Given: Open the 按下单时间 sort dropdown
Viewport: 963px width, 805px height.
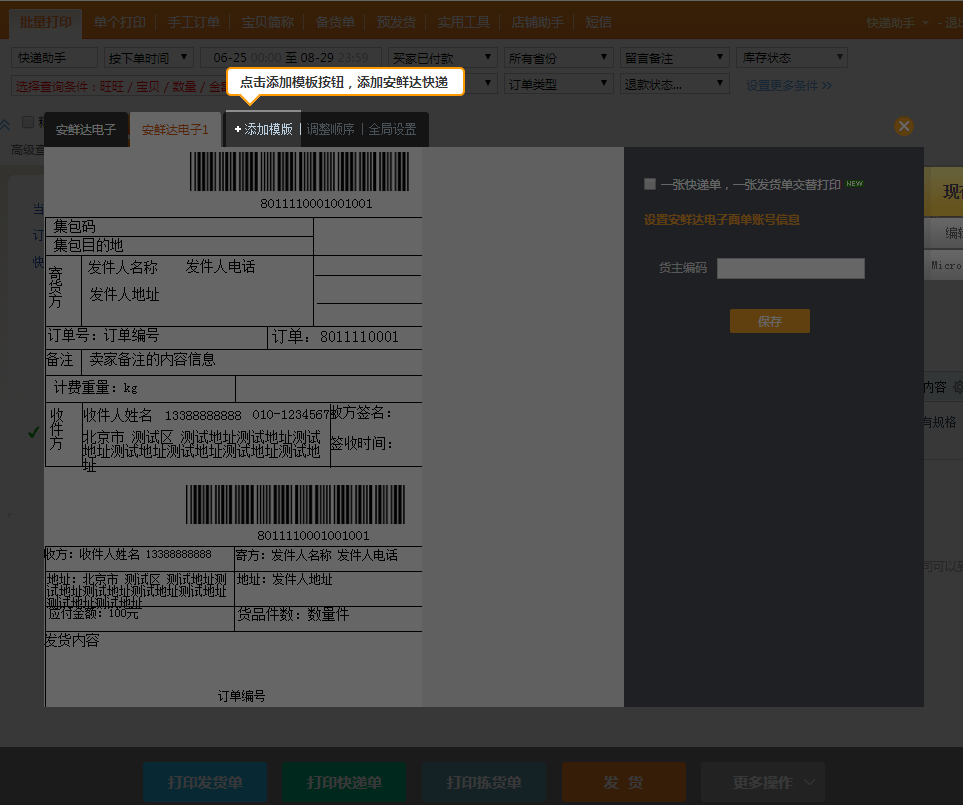Looking at the screenshot, I should click(x=149, y=58).
